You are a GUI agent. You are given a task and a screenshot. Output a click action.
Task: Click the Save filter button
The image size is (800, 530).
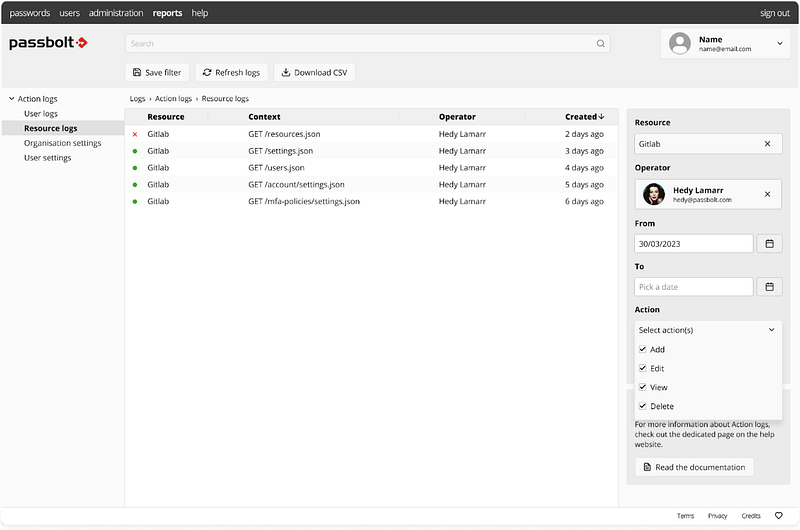157,72
